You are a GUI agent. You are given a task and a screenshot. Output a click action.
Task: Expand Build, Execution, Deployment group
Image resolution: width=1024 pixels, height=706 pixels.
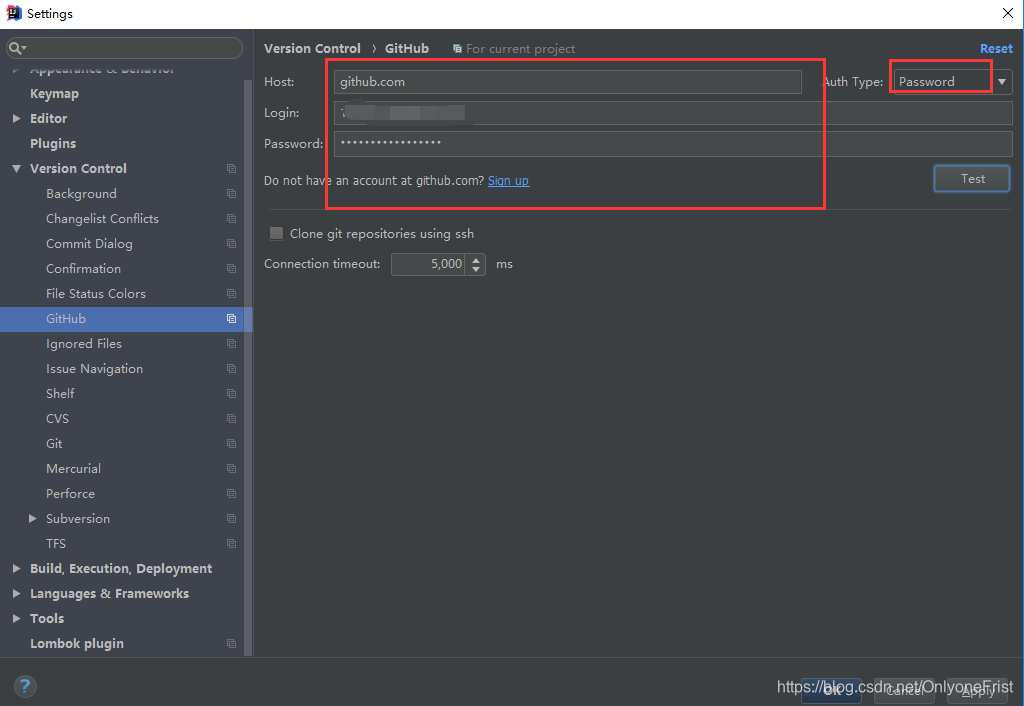(x=17, y=569)
